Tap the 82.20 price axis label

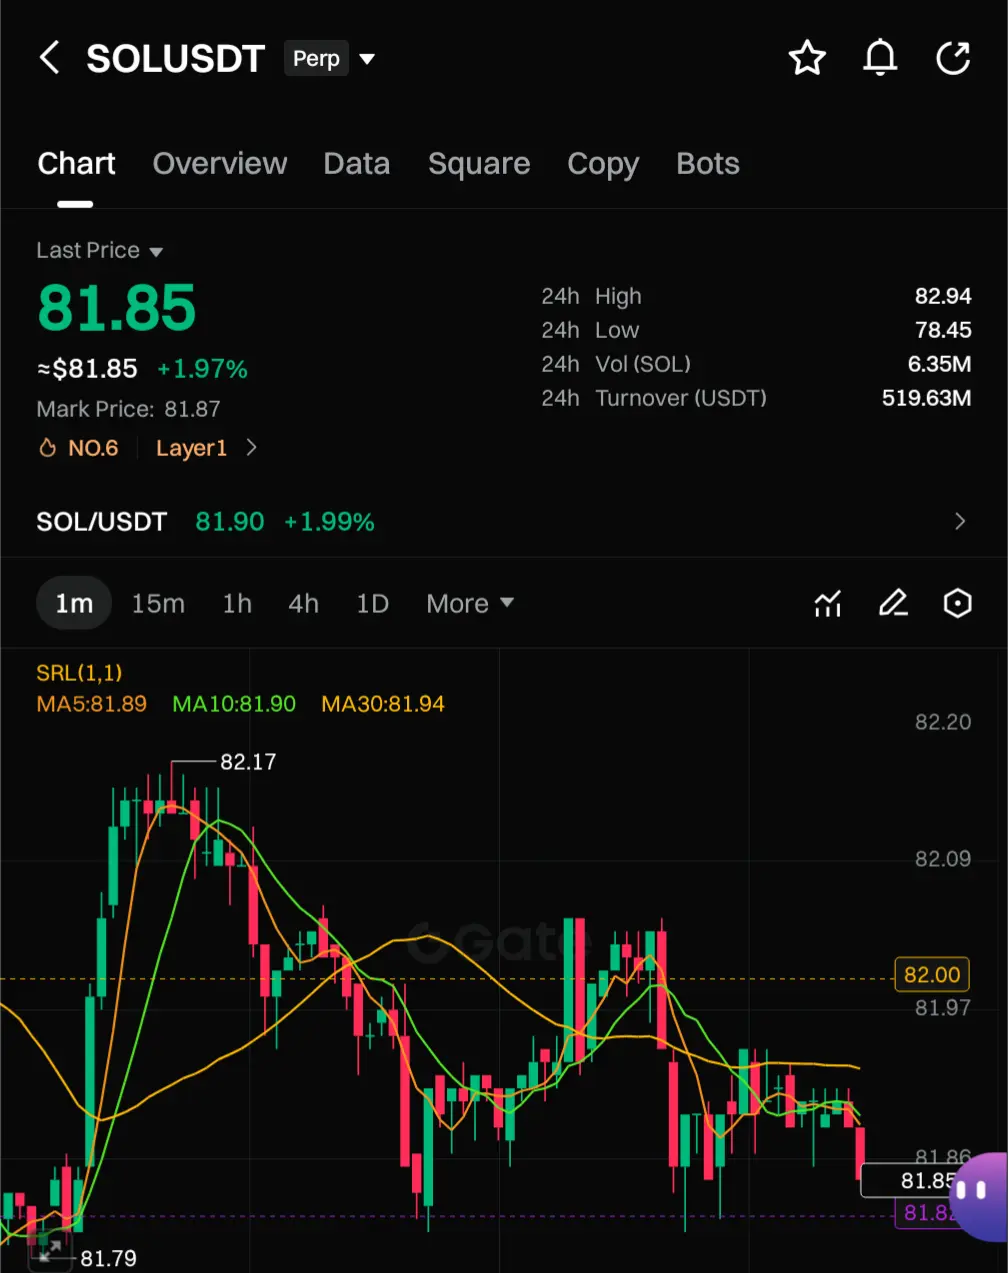(x=943, y=722)
